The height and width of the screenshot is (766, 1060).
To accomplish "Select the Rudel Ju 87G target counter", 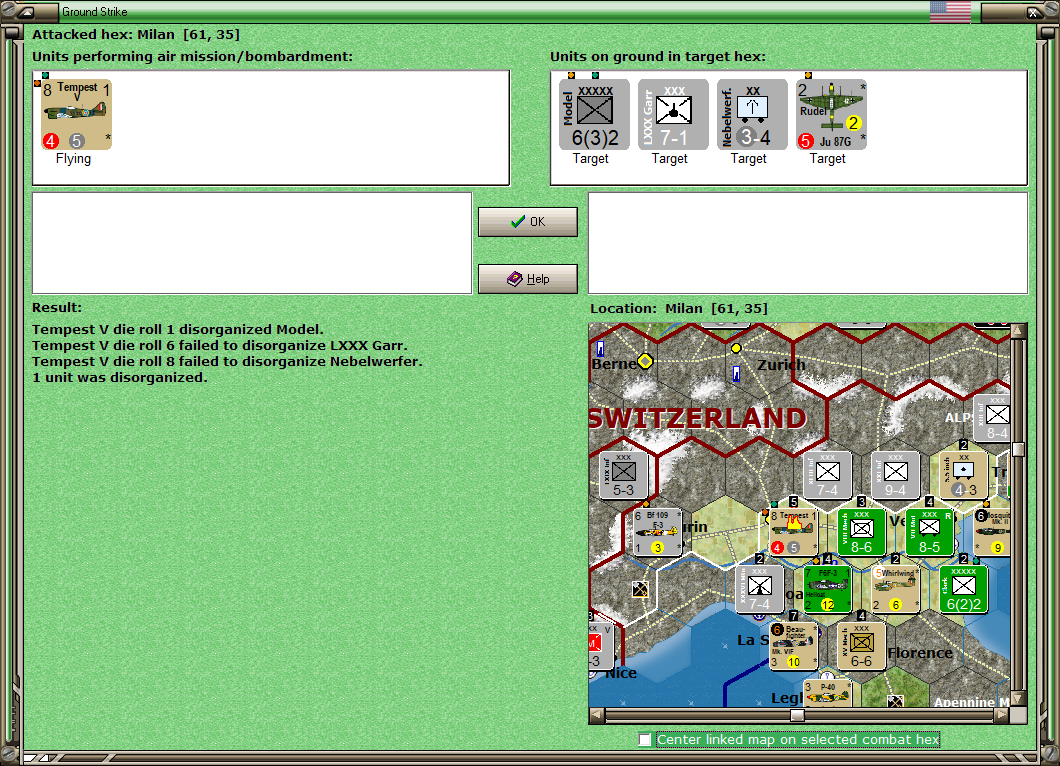I will (832, 114).
